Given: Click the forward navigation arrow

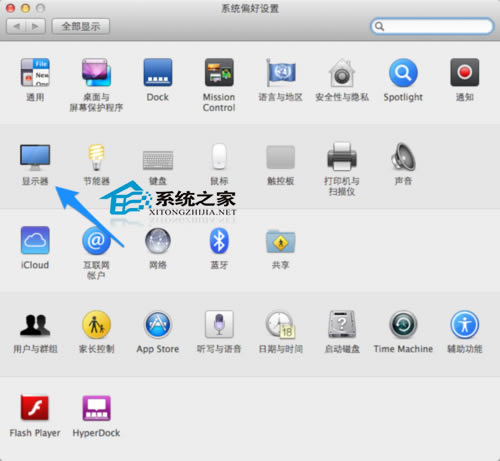Looking at the screenshot, I should pos(35,26).
